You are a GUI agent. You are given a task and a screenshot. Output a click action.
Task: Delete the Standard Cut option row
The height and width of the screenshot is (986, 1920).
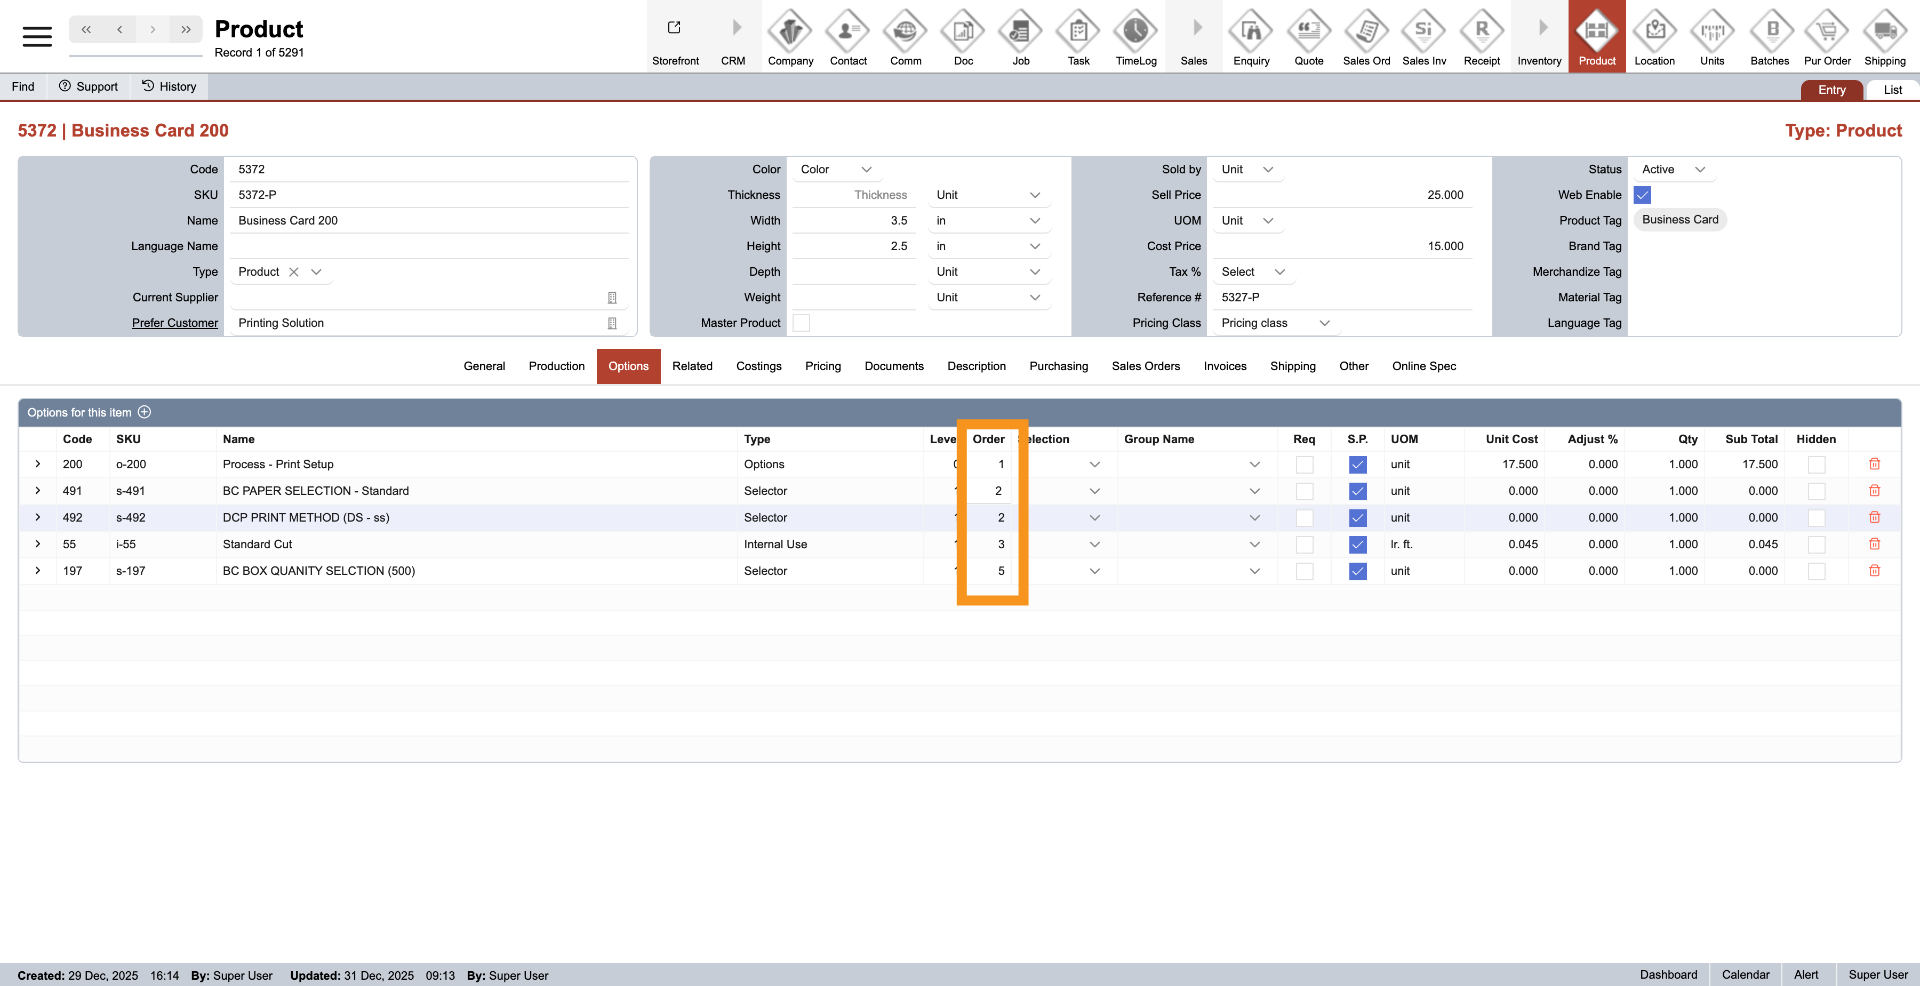pyautogui.click(x=1874, y=544)
